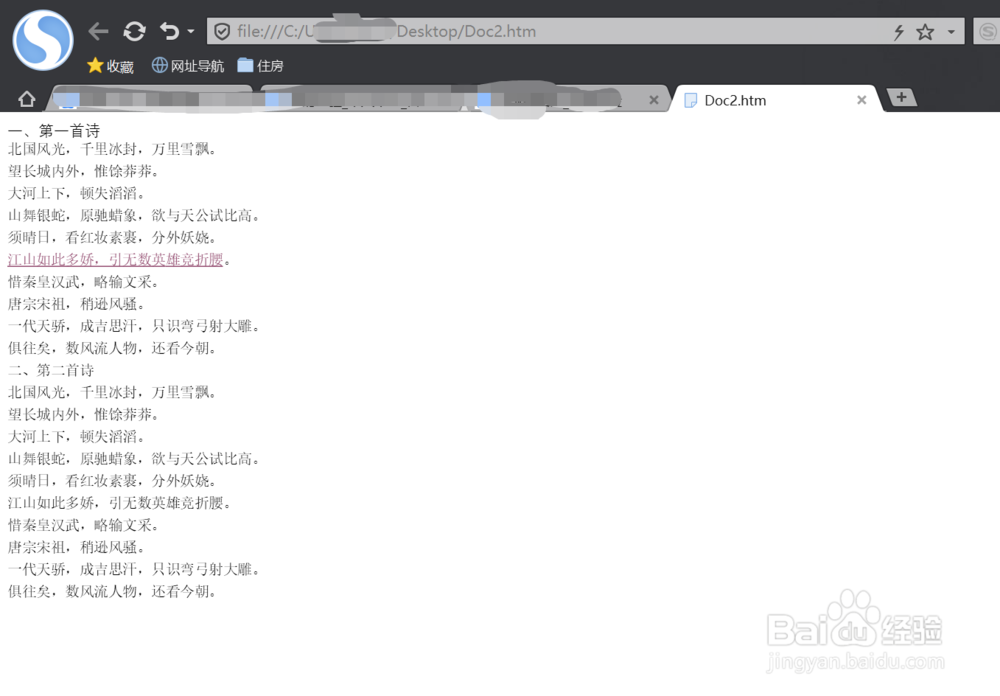Click the Sogou browser logo
Image resolution: width=1000 pixels, height=696 pixels.
pyautogui.click(x=42, y=40)
